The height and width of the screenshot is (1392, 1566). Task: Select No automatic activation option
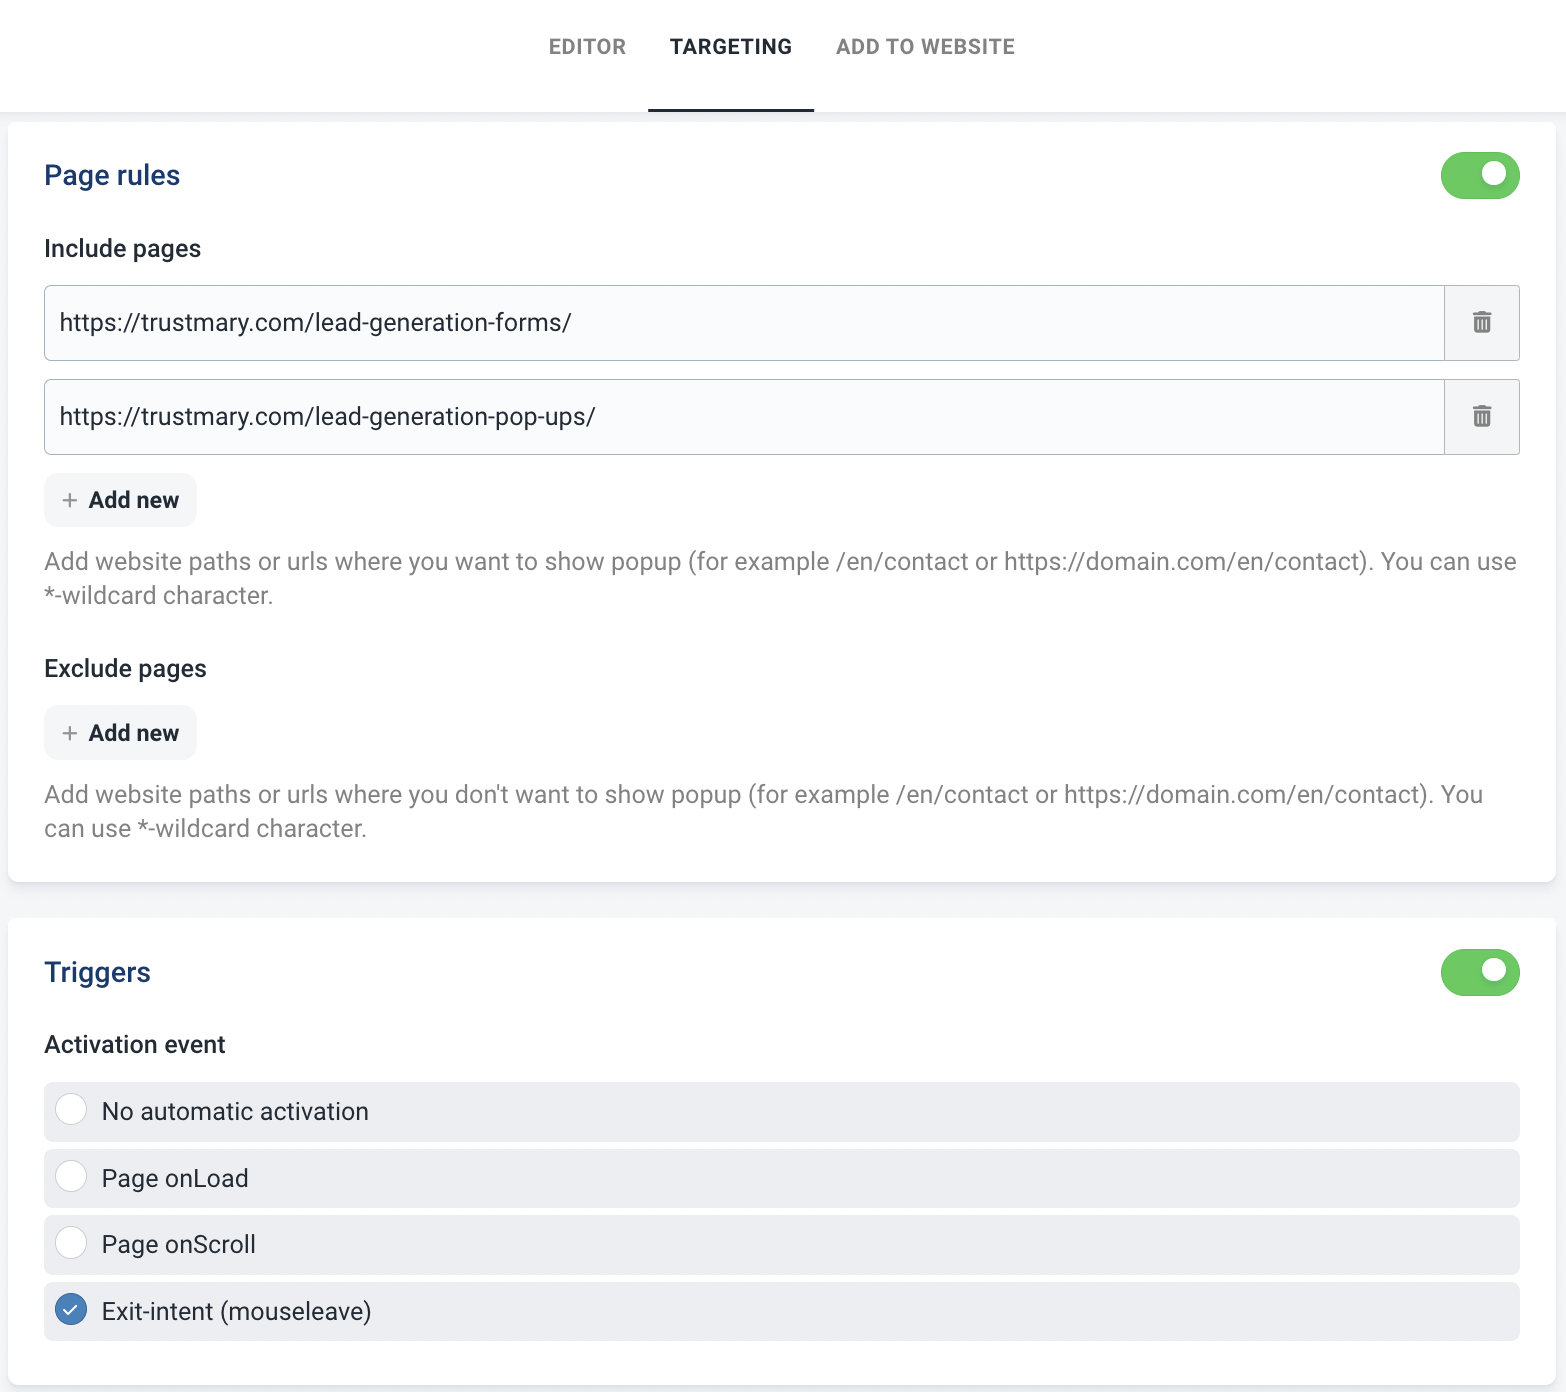71,1110
